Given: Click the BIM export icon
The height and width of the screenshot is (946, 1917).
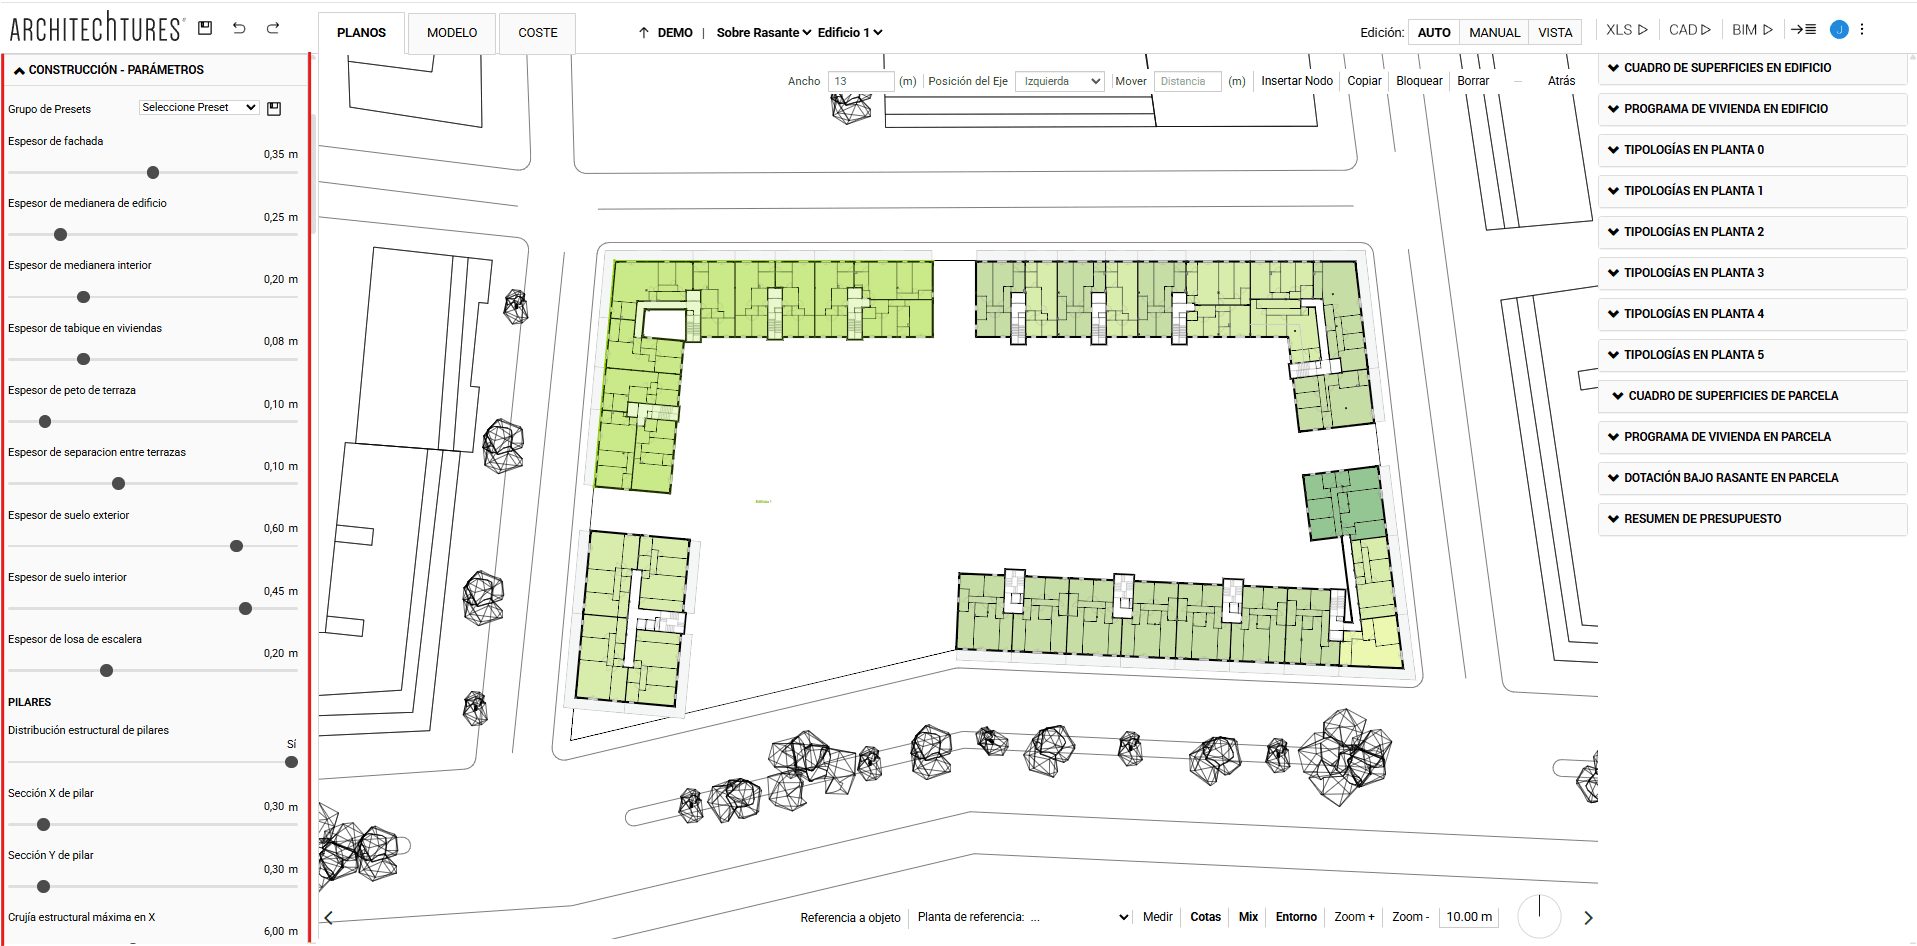Looking at the screenshot, I should [1752, 30].
